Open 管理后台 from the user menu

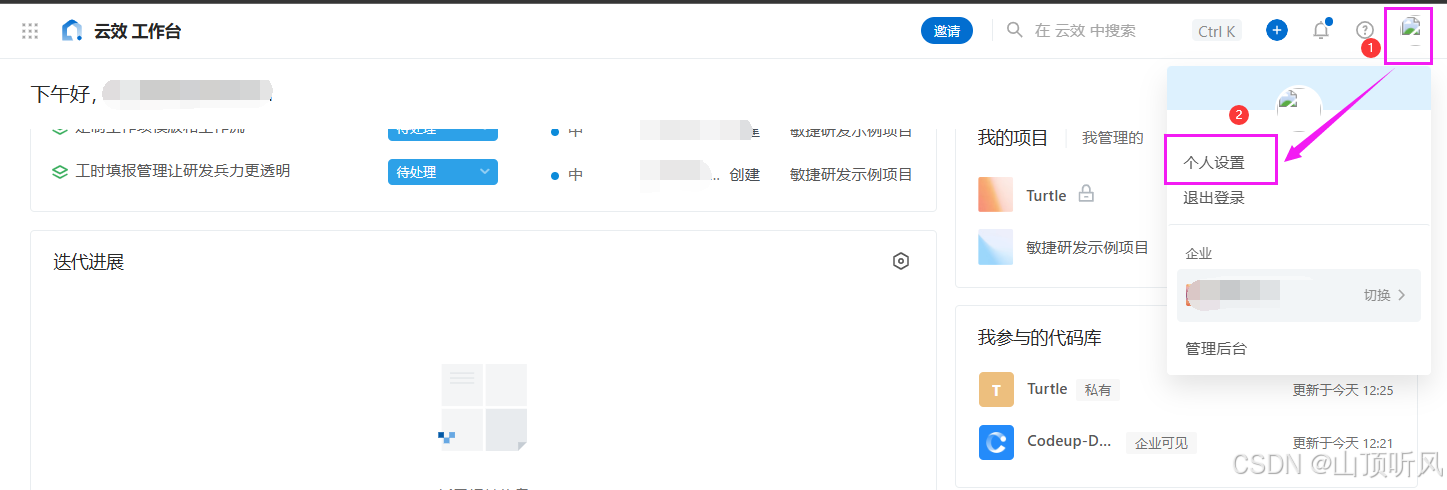tap(1216, 348)
